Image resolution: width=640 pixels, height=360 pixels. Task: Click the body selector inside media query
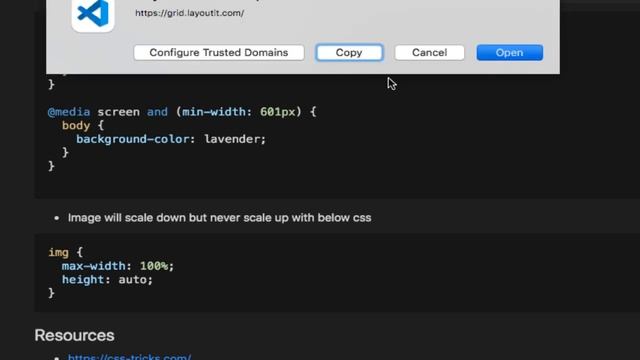[x=83, y=125]
